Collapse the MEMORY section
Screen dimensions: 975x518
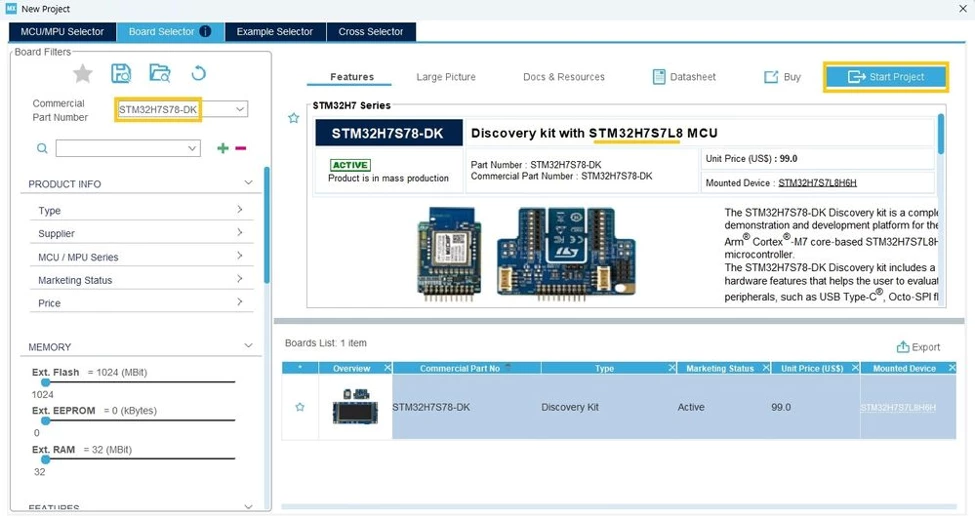[248, 346]
